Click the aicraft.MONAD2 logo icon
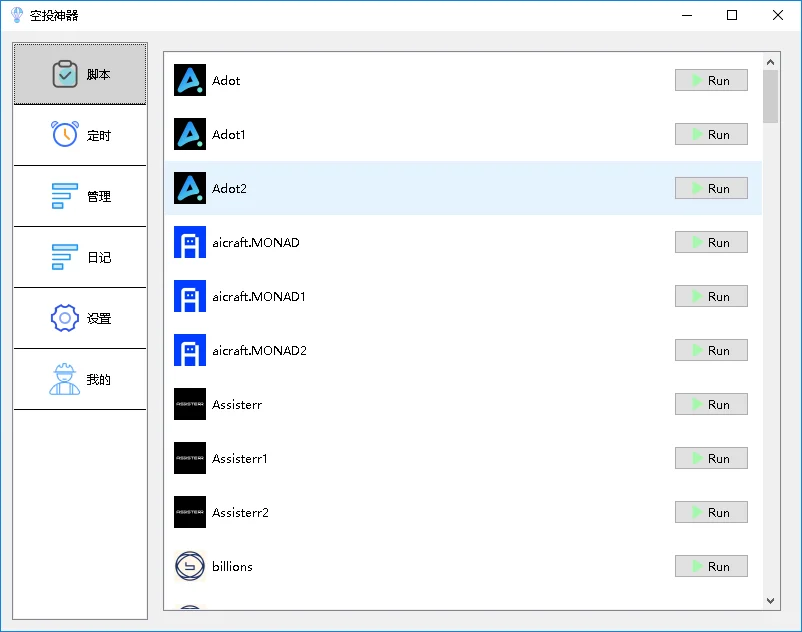 190,350
